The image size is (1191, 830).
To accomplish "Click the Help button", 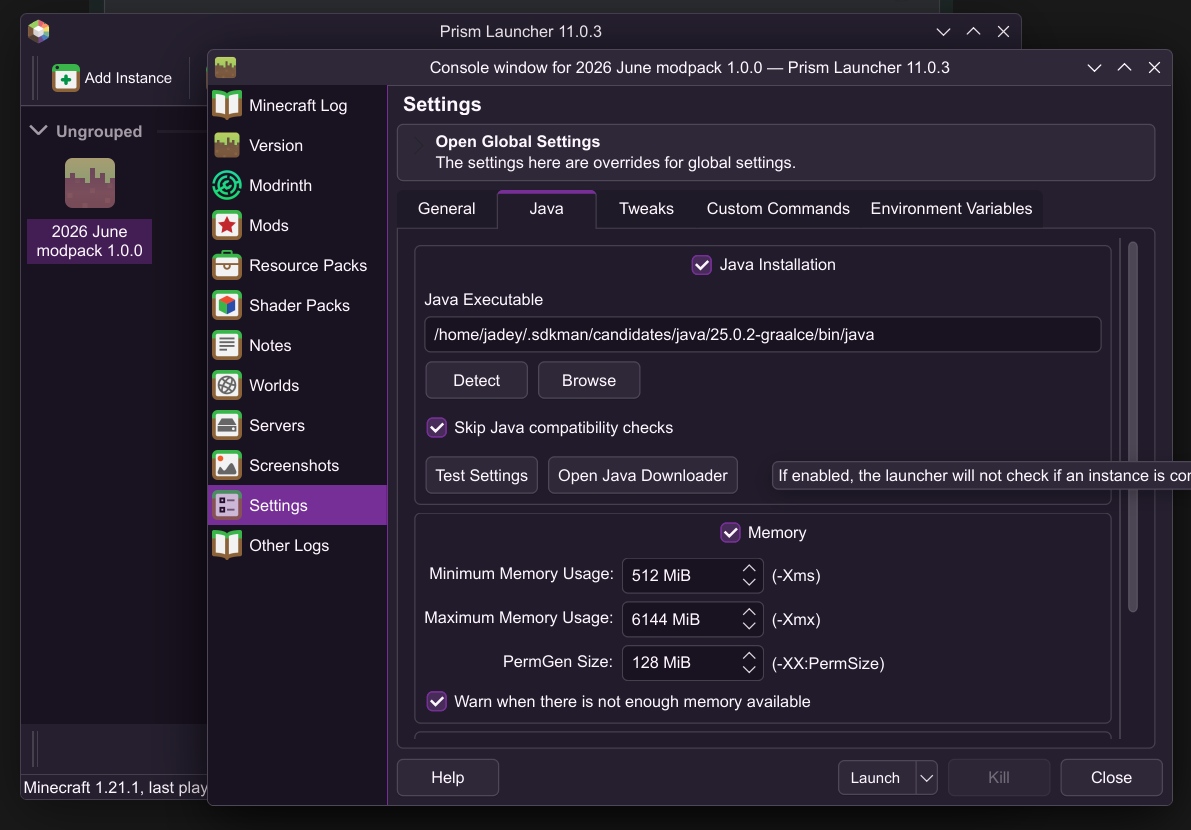I will (447, 778).
